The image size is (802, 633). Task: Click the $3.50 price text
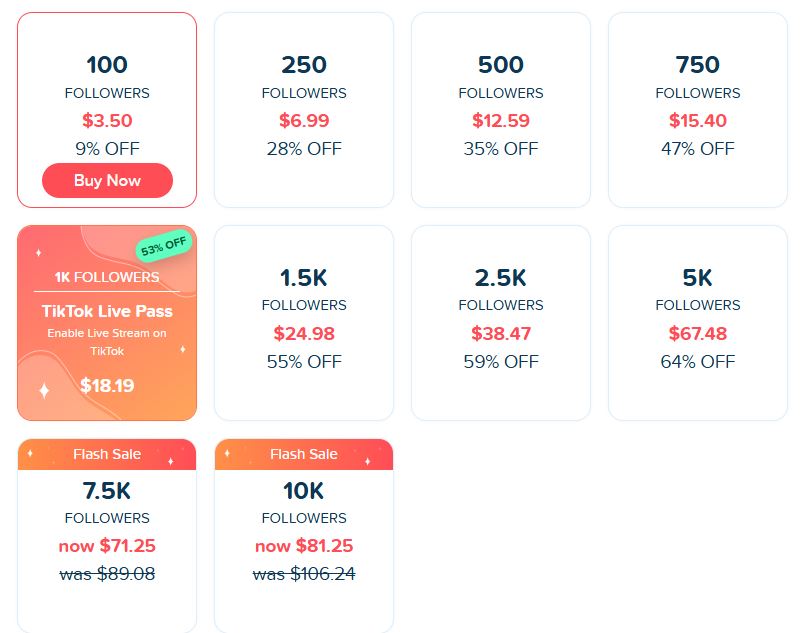pyautogui.click(x=107, y=121)
